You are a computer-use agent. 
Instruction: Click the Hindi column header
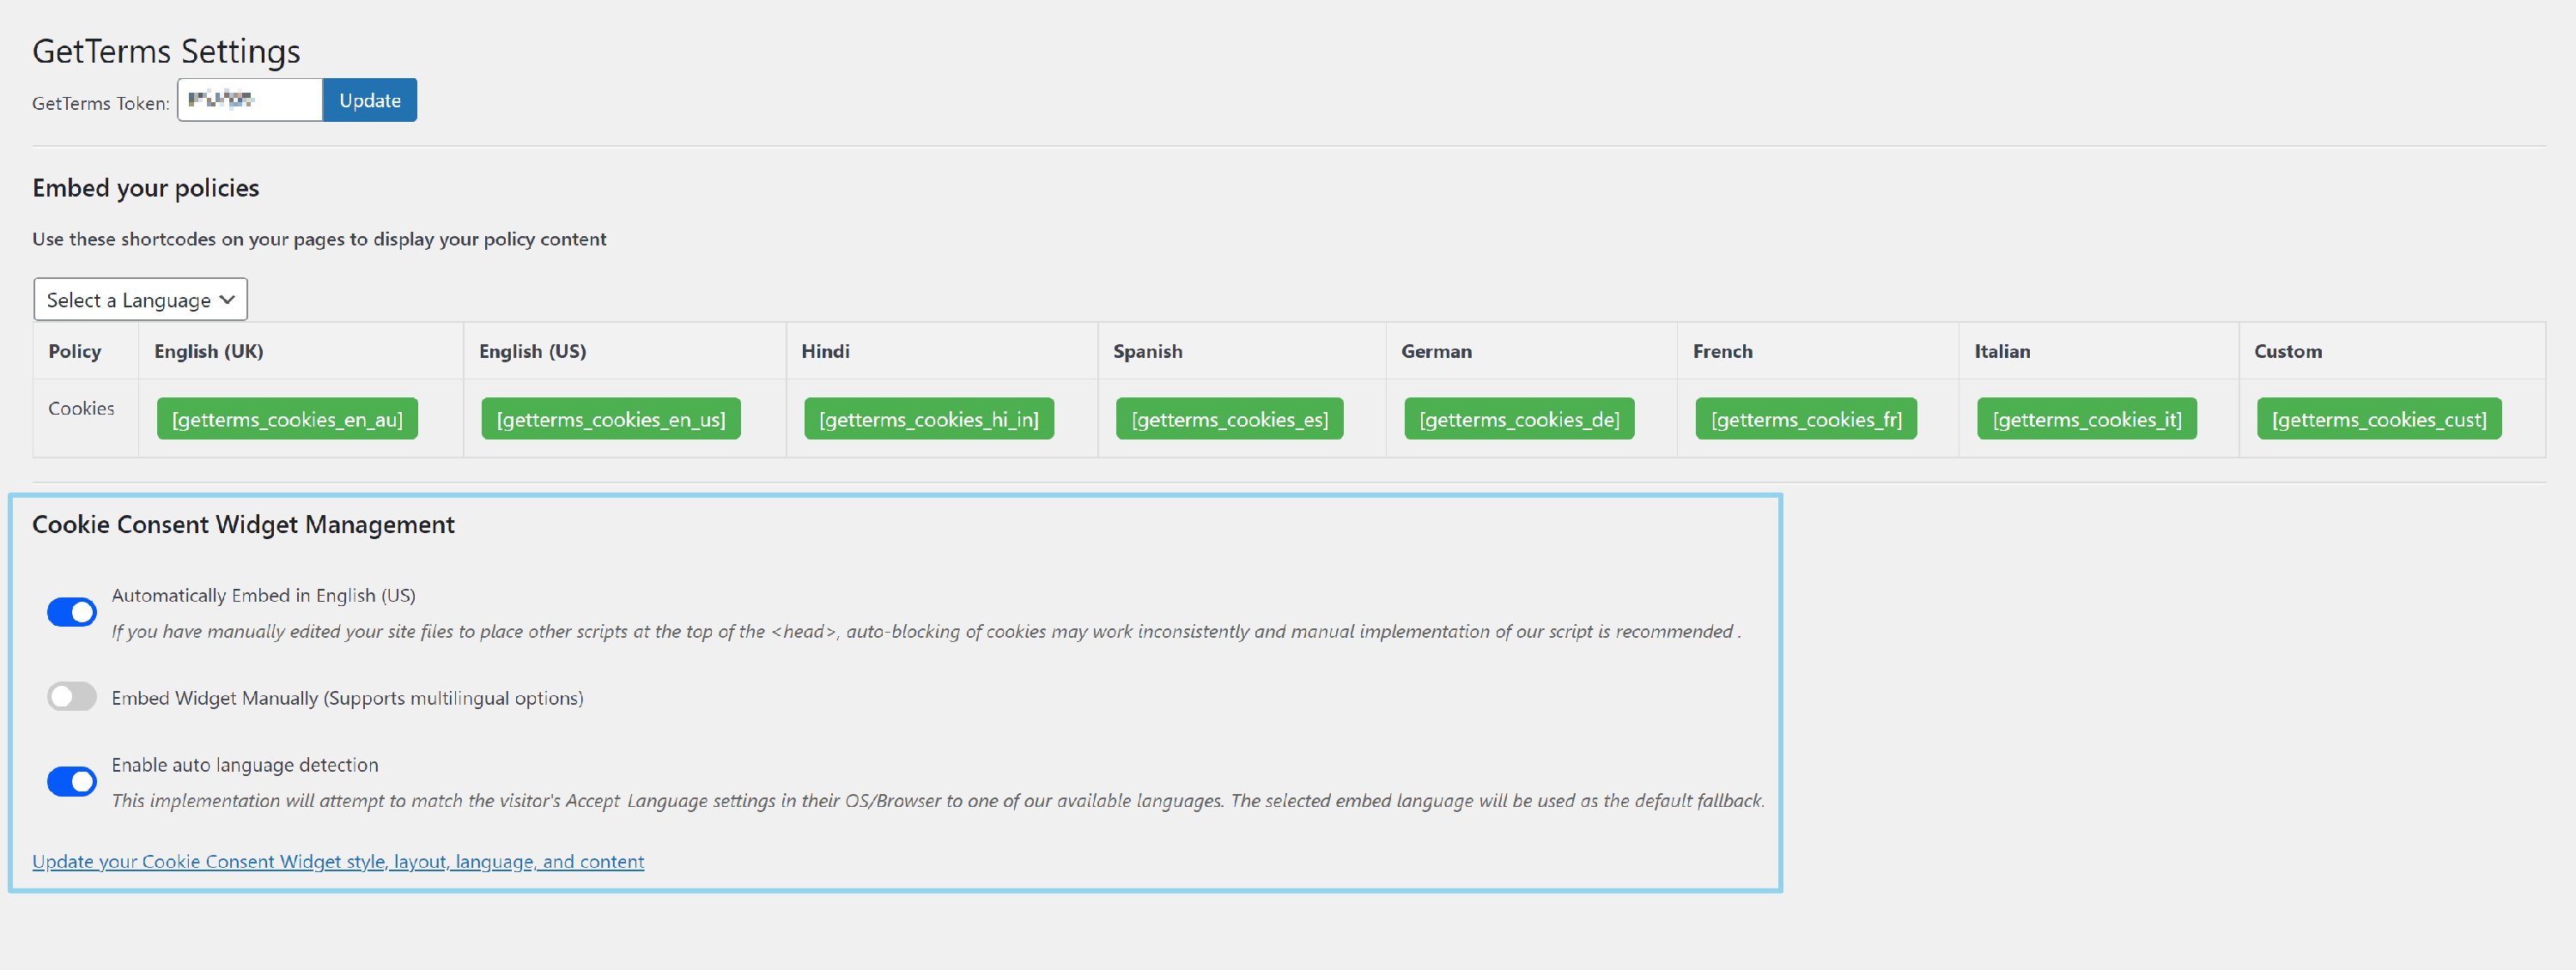point(825,351)
